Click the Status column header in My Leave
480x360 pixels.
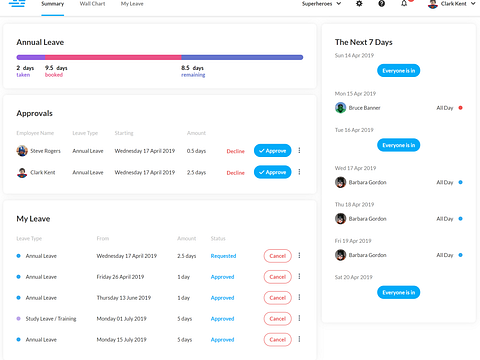[218, 238]
